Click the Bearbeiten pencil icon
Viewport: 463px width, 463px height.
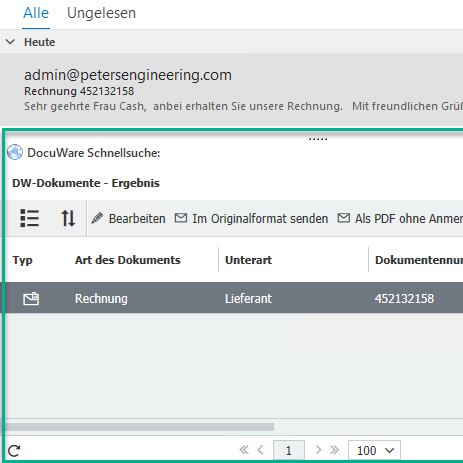coord(97,218)
